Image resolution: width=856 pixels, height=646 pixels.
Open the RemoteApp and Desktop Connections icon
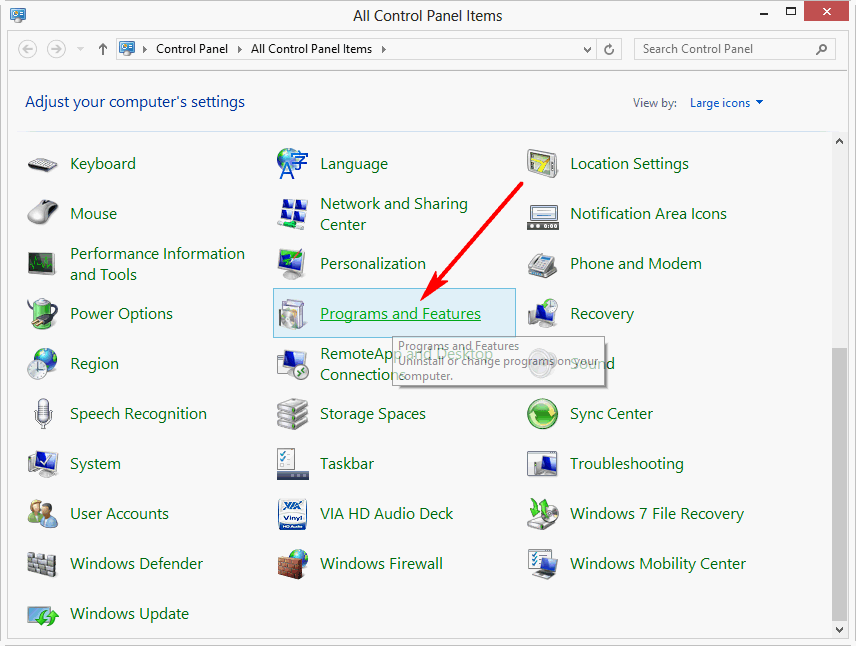tap(293, 364)
